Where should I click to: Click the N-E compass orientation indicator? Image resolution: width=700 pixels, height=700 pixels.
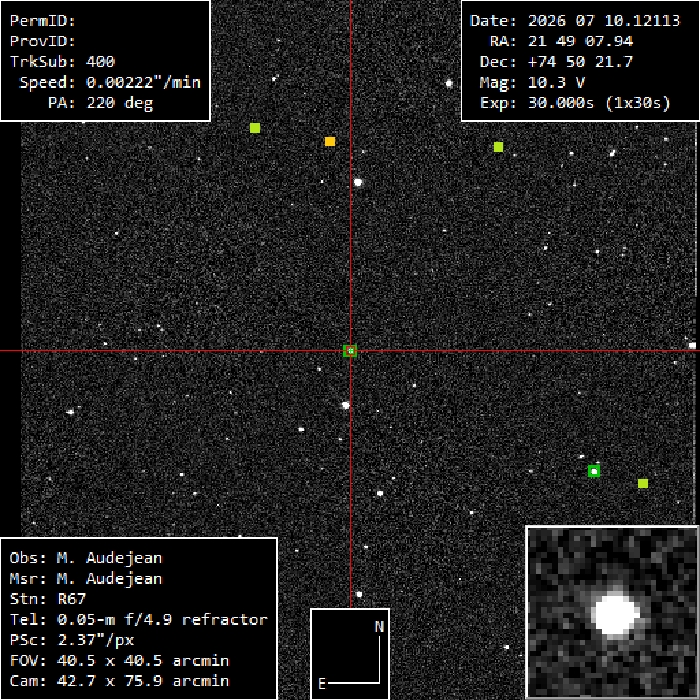tap(350, 654)
